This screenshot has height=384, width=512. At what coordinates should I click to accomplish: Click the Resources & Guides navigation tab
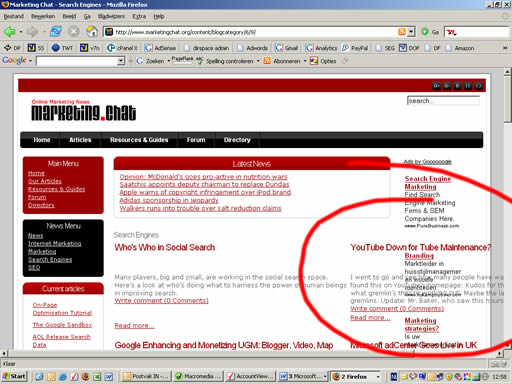pyautogui.click(x=139, y=140)
